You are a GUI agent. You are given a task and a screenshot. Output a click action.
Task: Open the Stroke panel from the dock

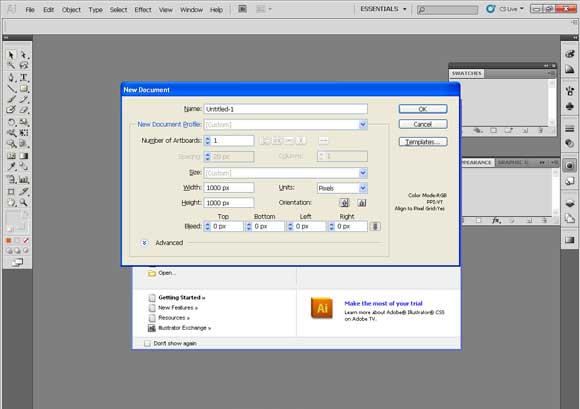570,129
